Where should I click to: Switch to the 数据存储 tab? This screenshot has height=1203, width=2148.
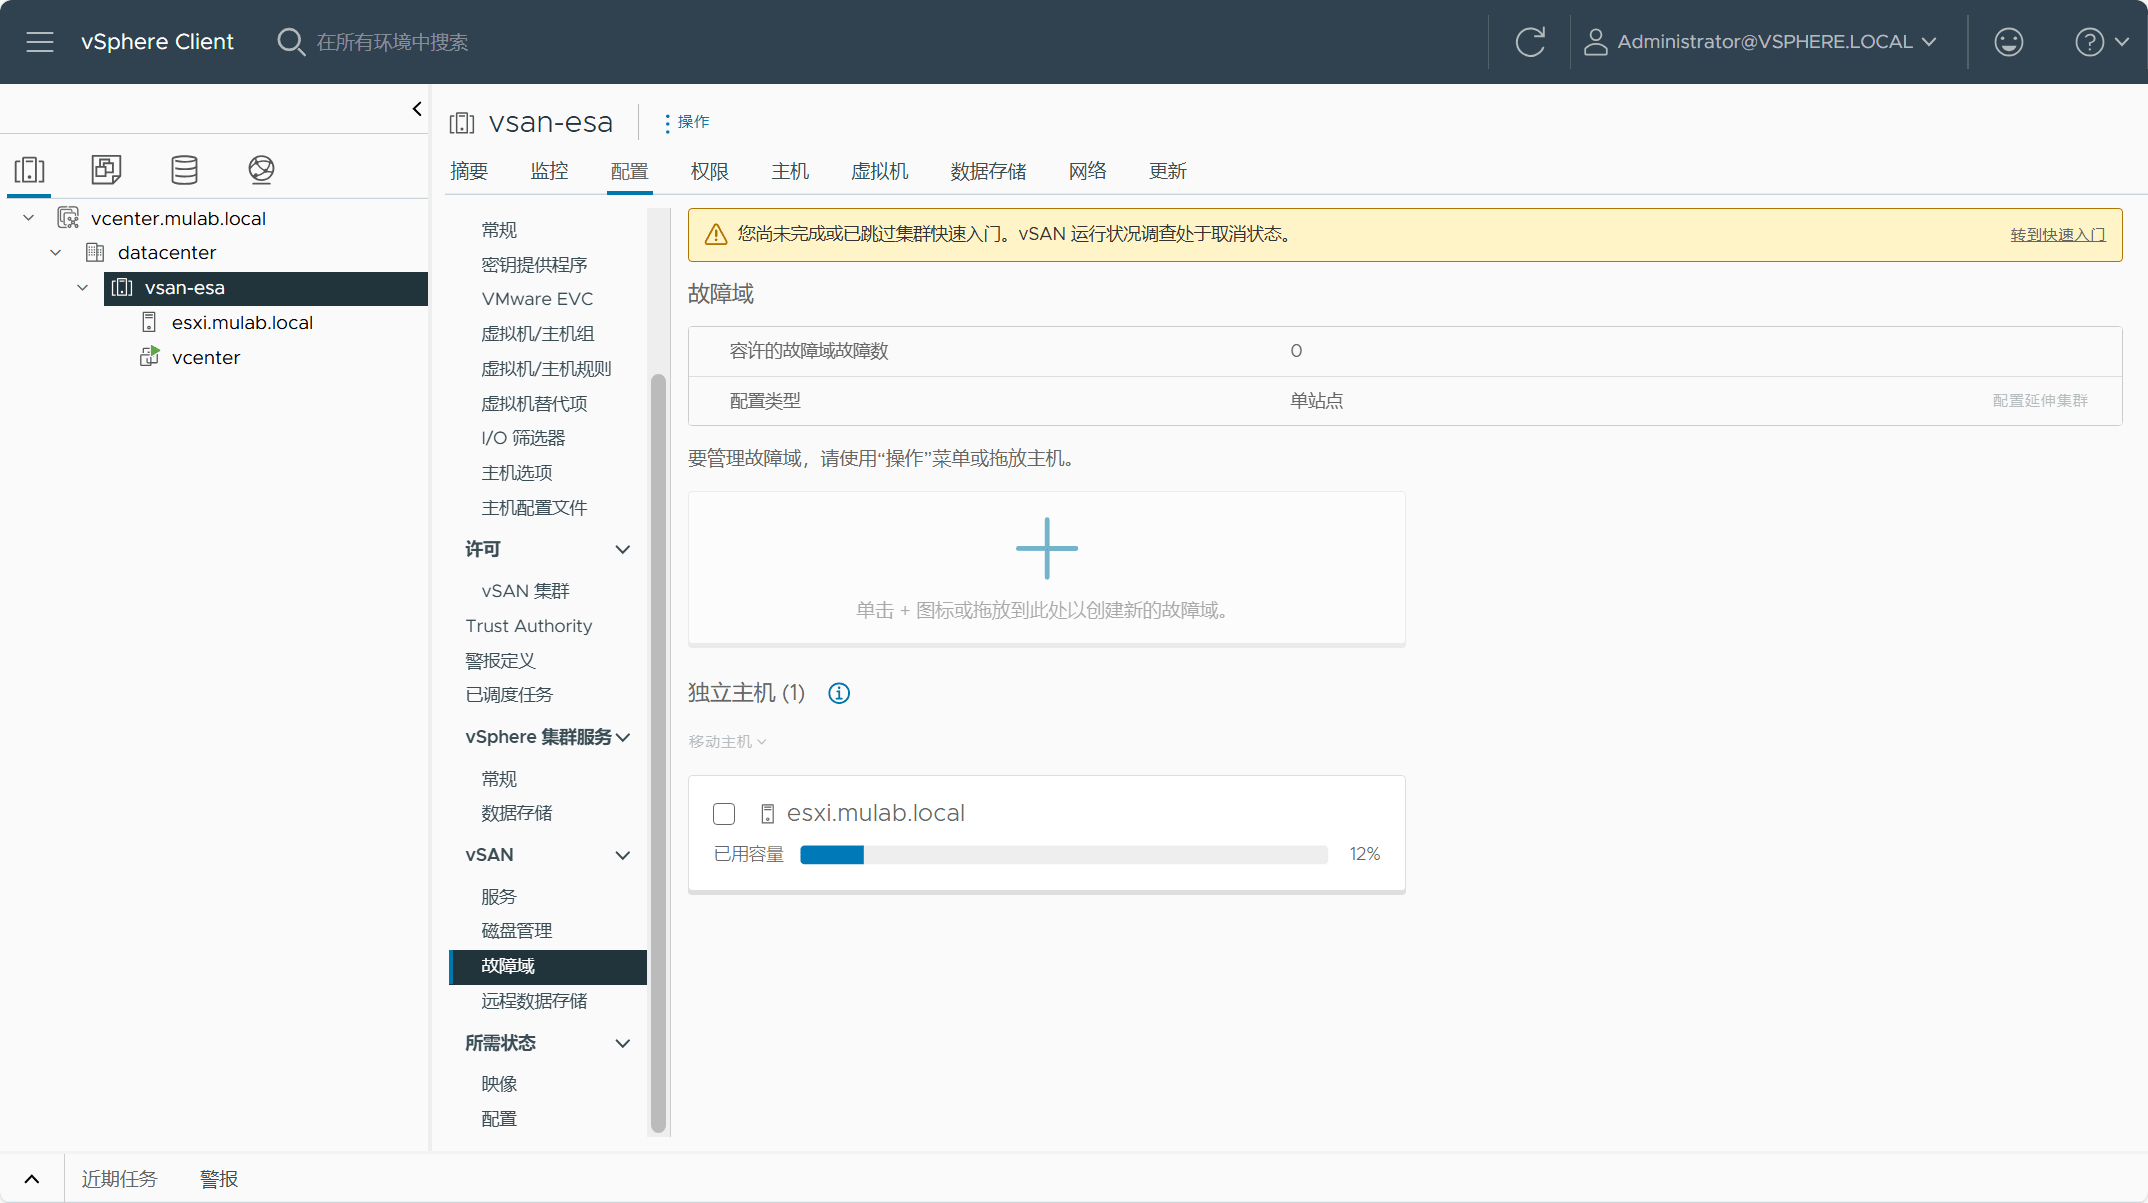click(988, 171)
